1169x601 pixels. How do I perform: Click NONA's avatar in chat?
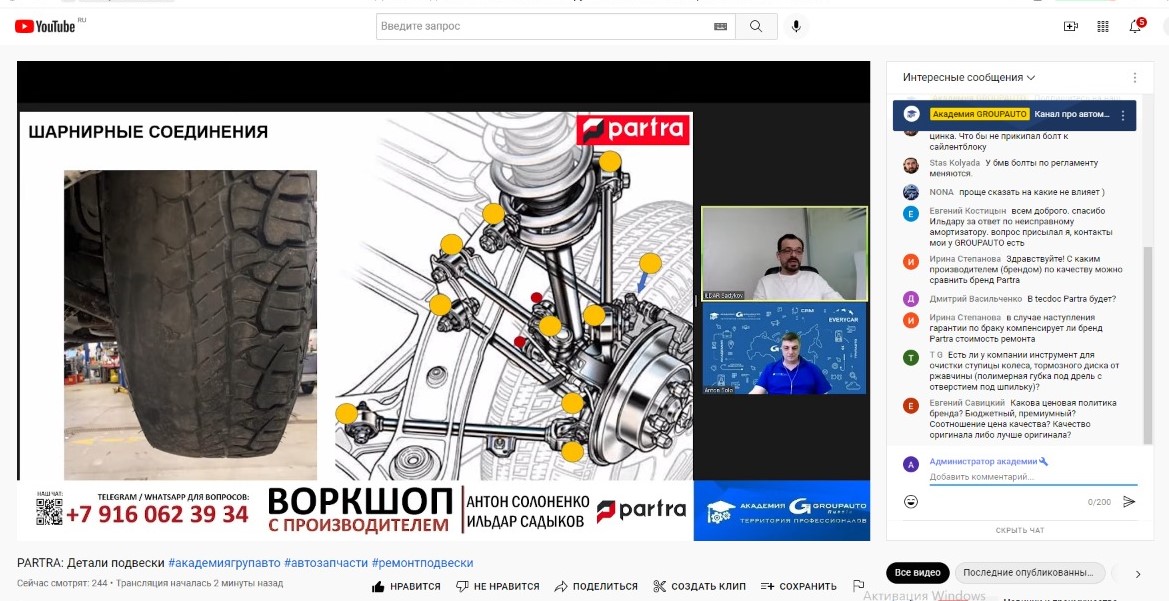click(910, 192)
